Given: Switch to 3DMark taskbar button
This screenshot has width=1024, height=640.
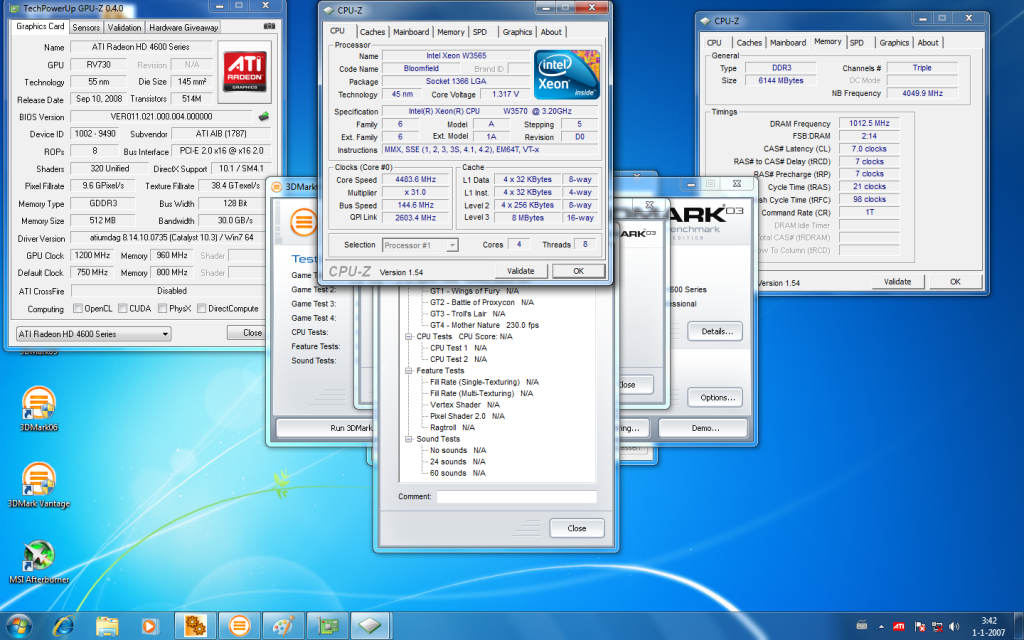Looking at the screenshot, I should (239, 626).
